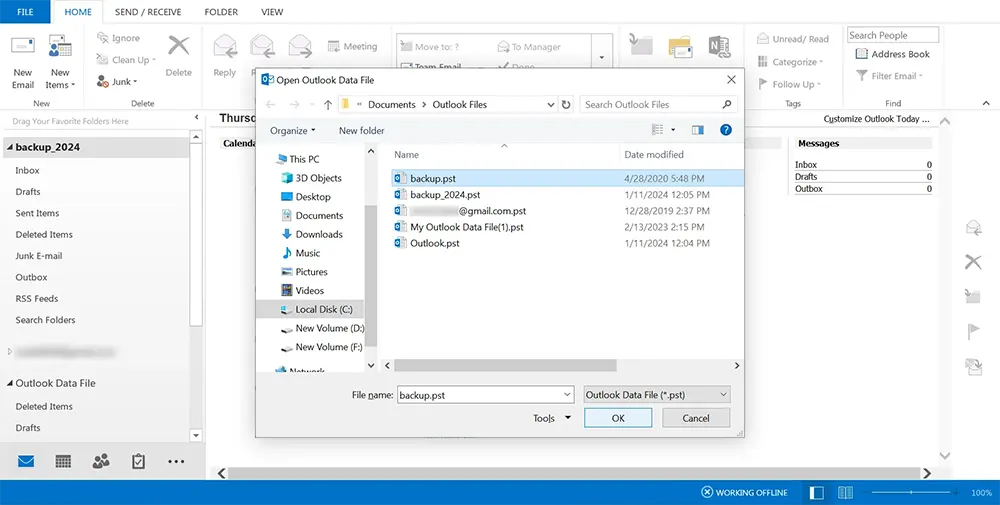Open the Categorize dropdown
This screenshot has width=1000, height=505.
(x=790, y=62)
